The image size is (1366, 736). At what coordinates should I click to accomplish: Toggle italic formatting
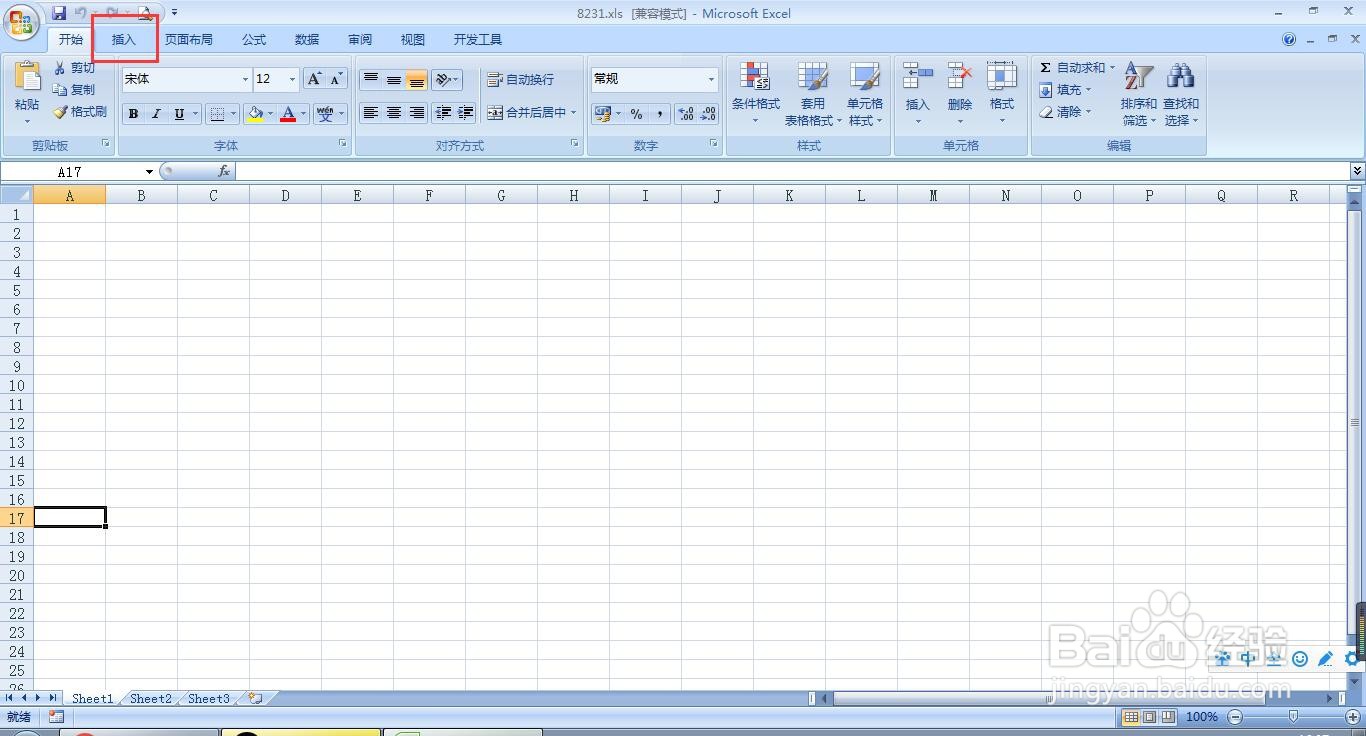coord(156,114)
